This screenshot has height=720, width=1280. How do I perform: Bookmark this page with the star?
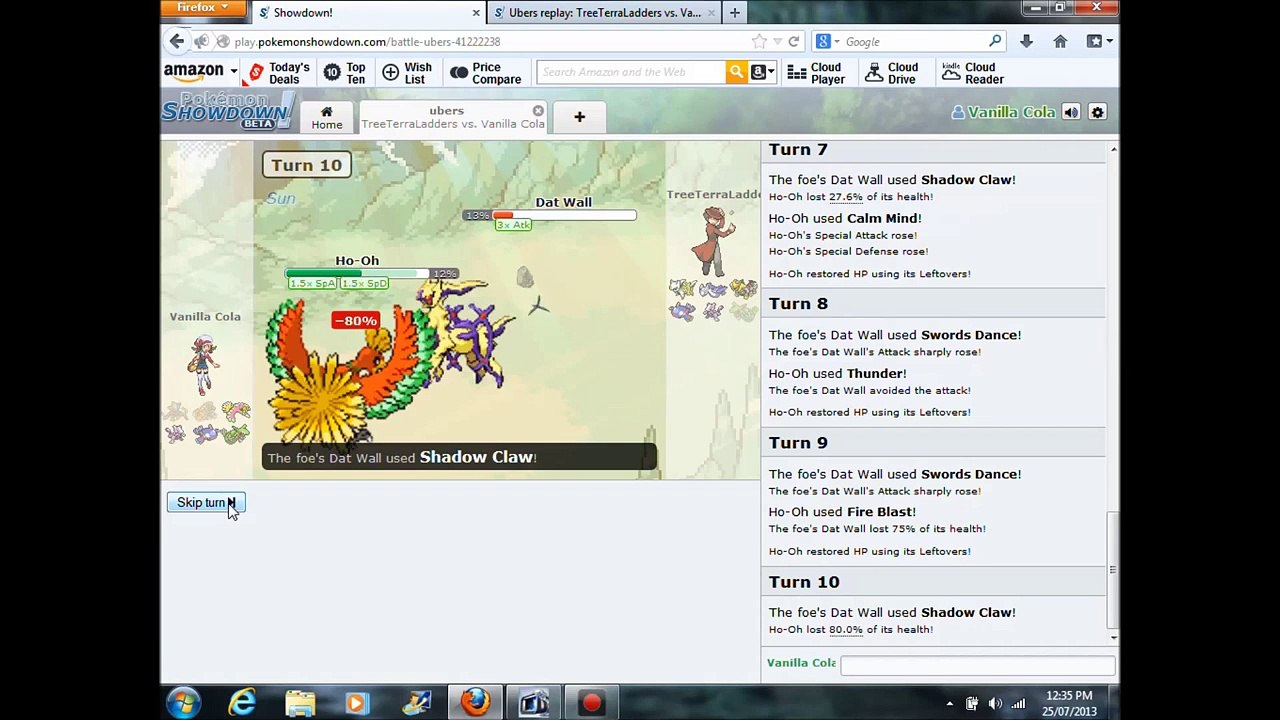760,42
